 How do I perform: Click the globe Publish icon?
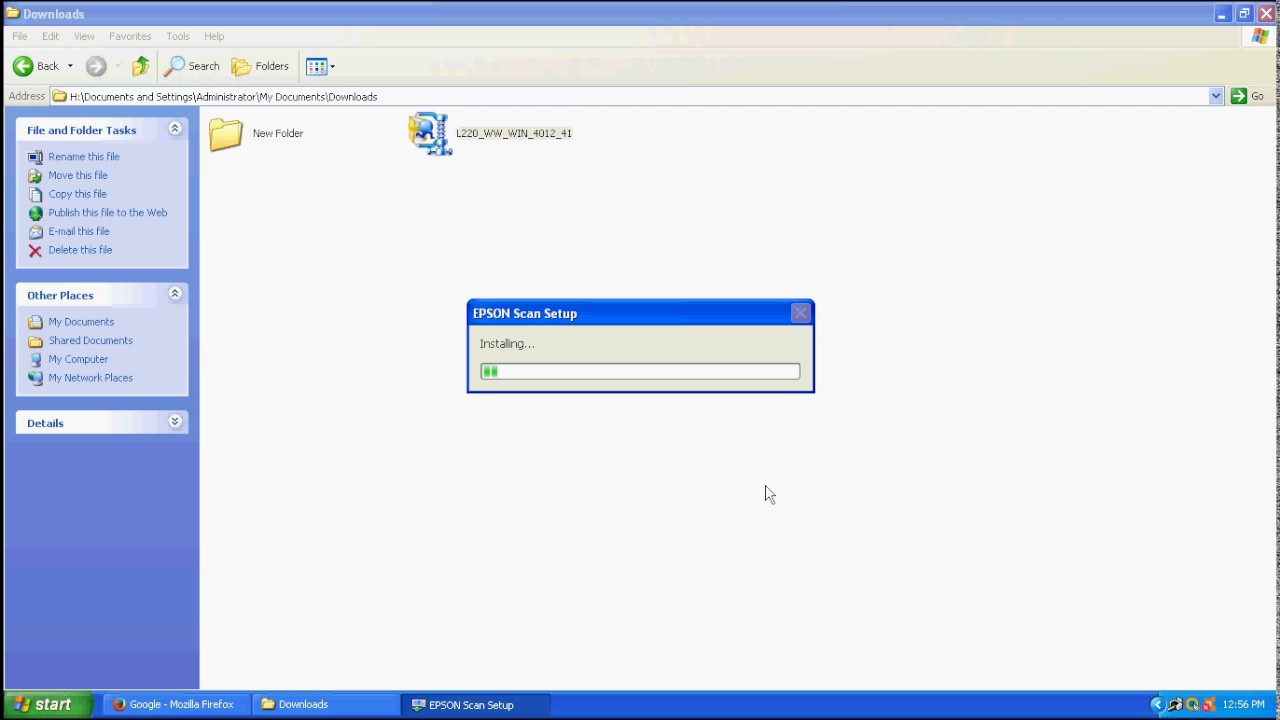point(36,213)
